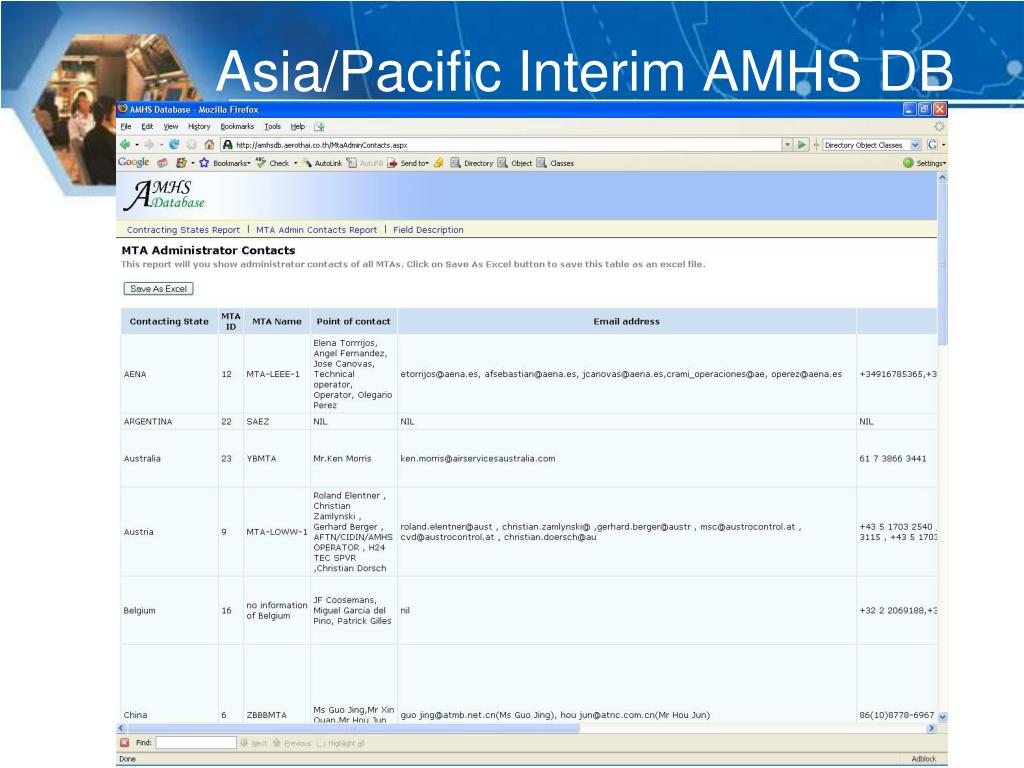1024x768 pixels.
Task: Open the Google toolbar Settings dropdown
Action: click(930, 163)
